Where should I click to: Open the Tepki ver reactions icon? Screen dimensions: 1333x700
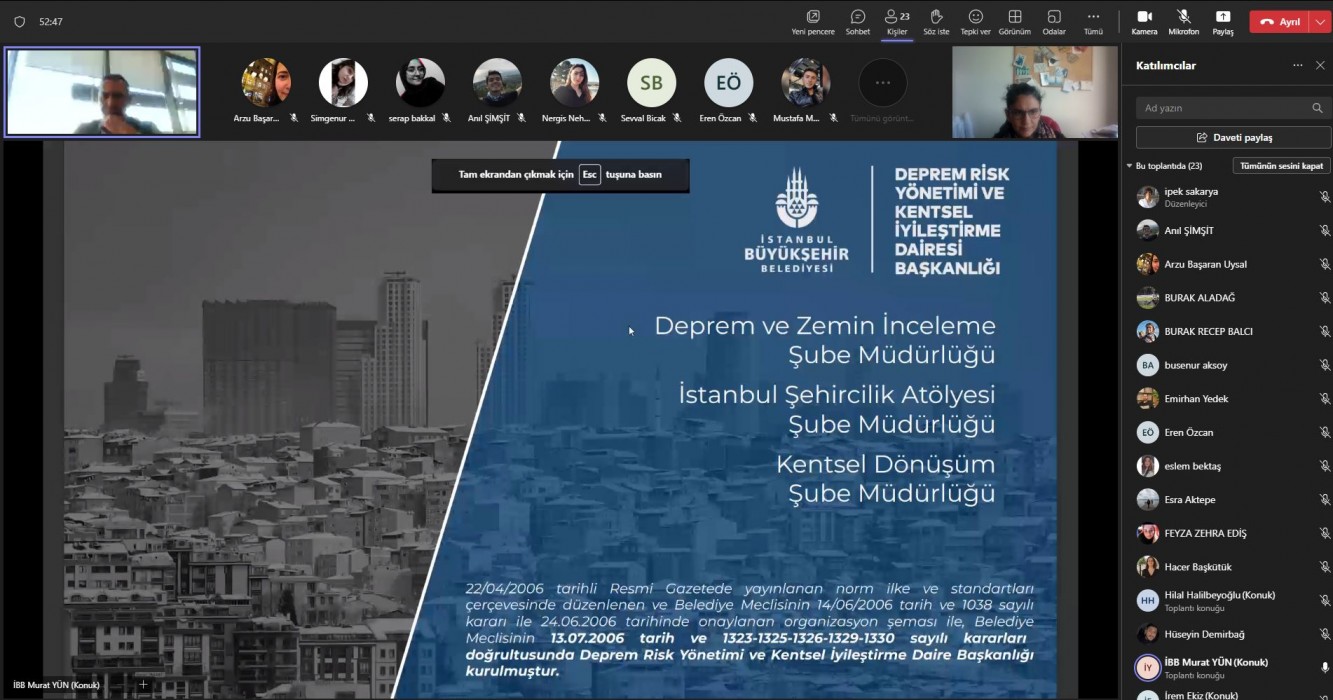tap(975, 17)
